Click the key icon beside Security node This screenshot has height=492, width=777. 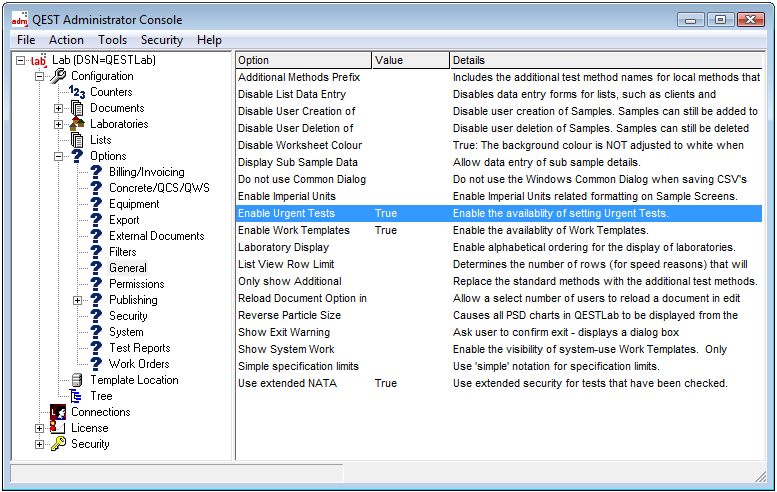coord(58,444)
